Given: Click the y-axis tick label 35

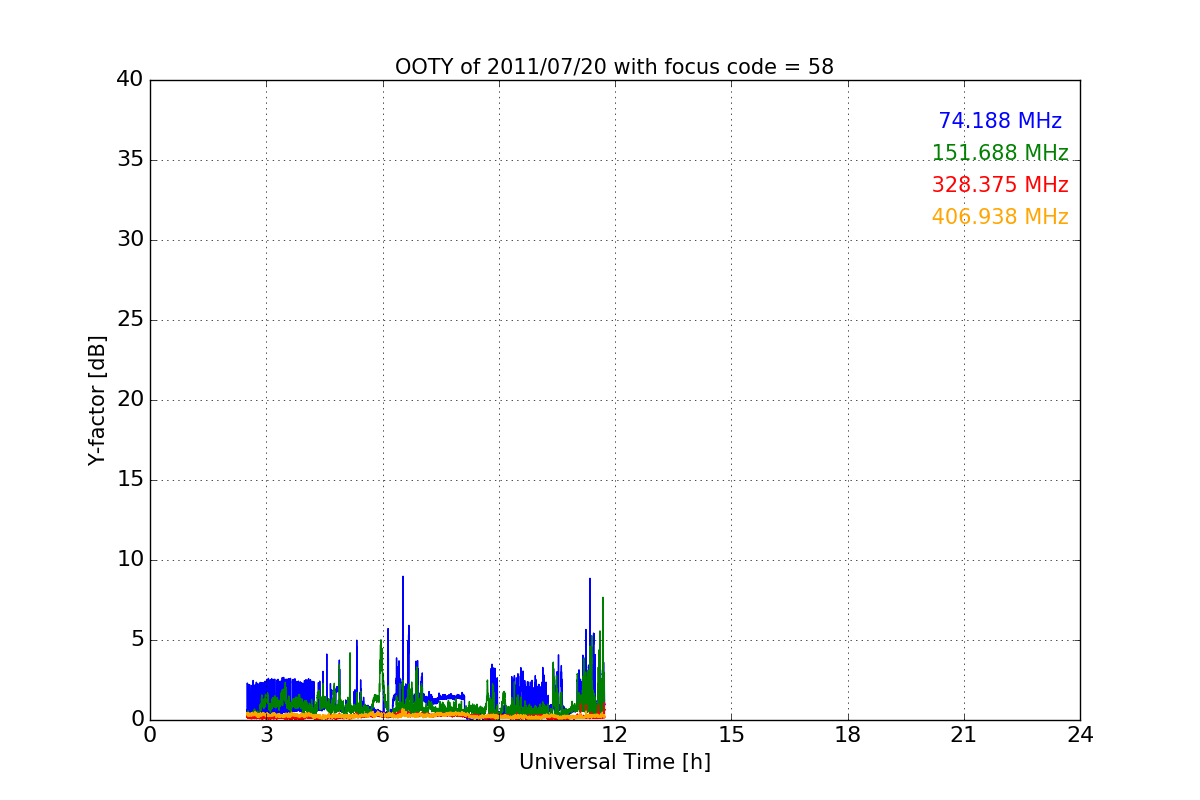Looking at the screenshot, I should (130, 160).
